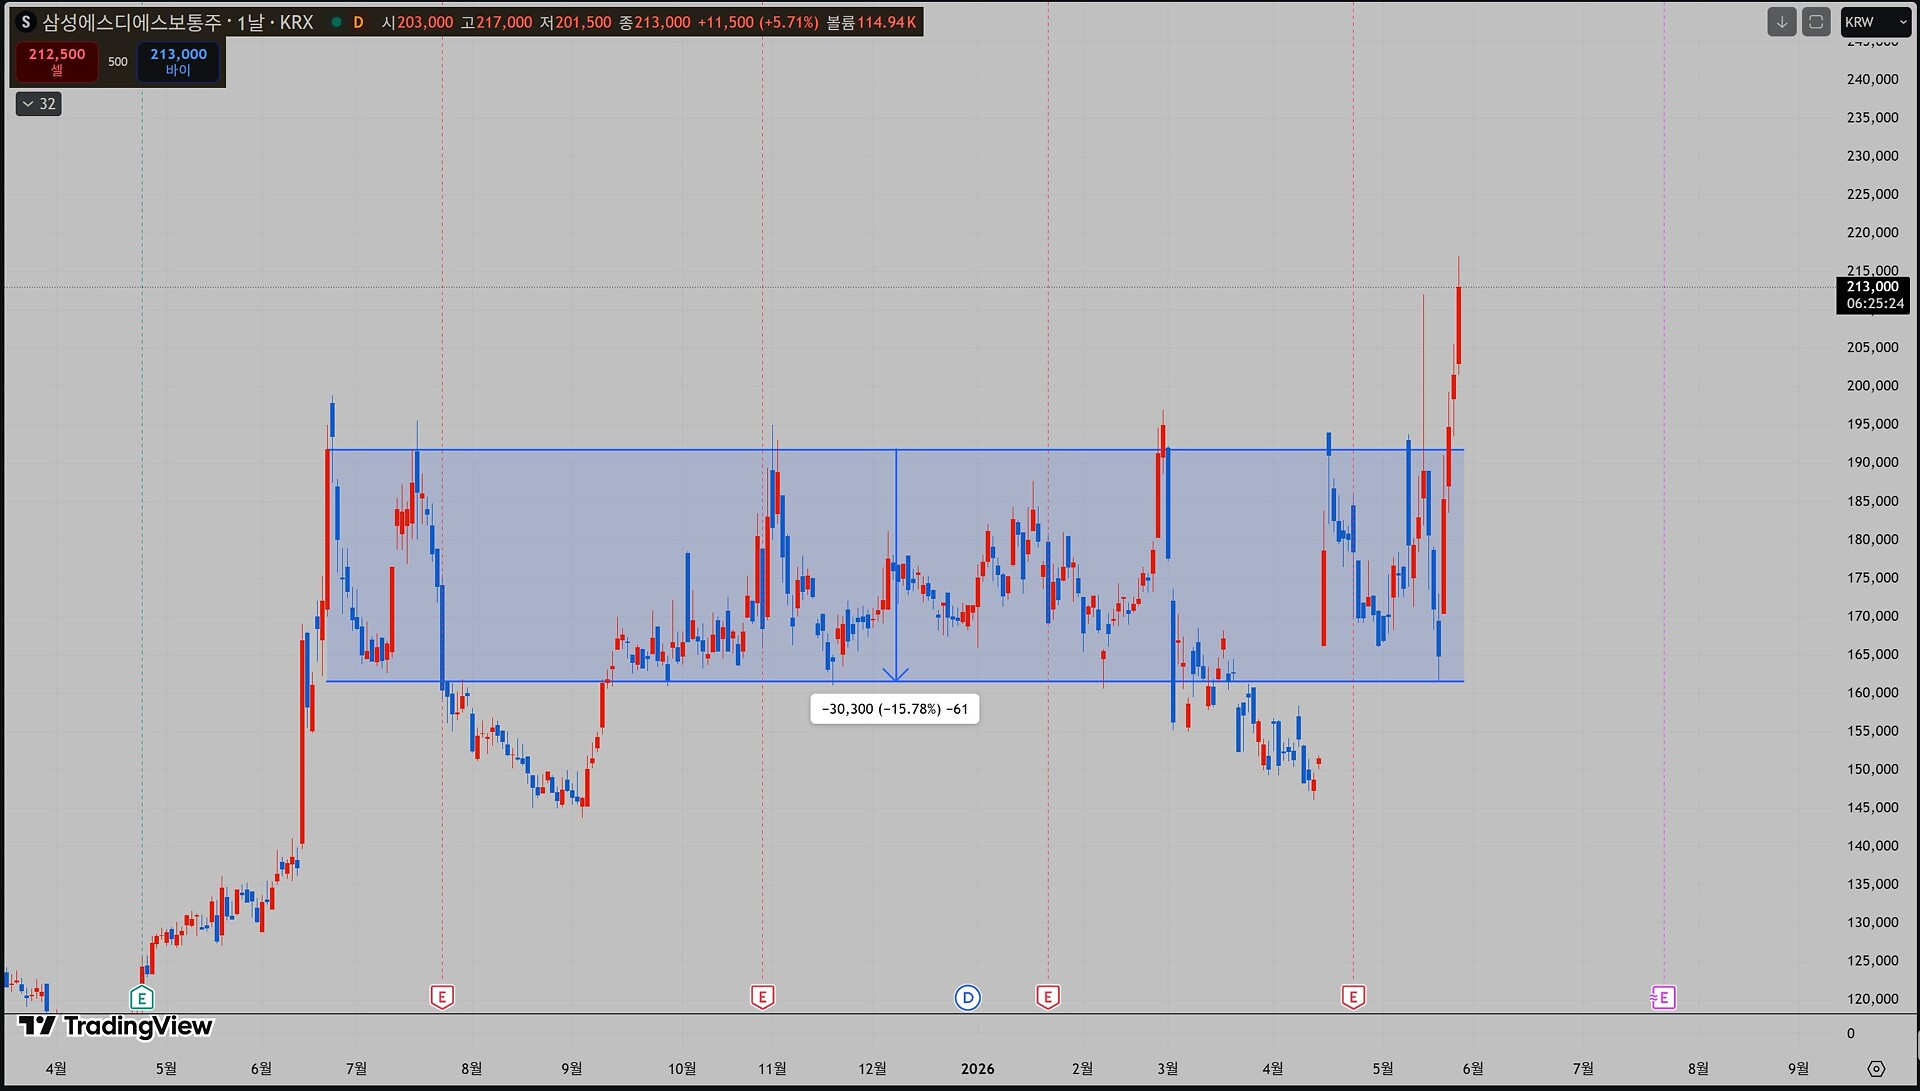Viewport: 1920px width, 1091px height.
Task: Click the green earnings E marker
Action: [x=142, y=997]
